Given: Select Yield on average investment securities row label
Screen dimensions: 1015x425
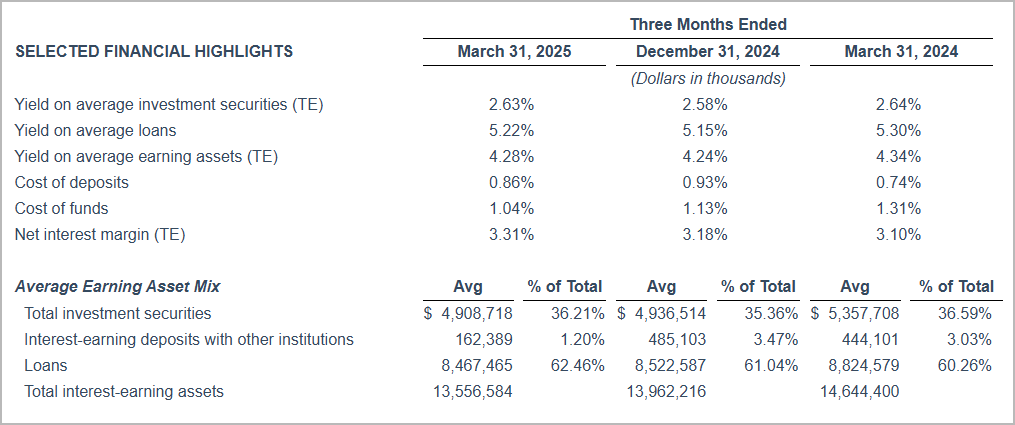Looking at the screenshot, I should 169,104.
